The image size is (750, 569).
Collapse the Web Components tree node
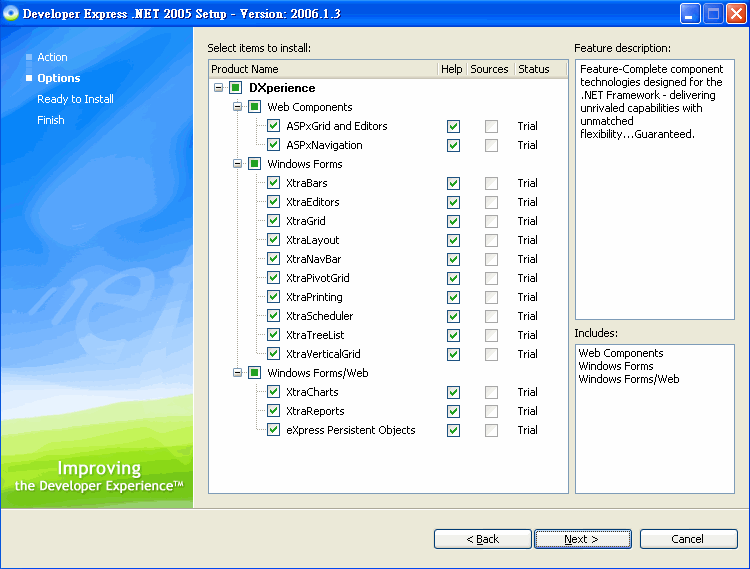pos(238,107)
